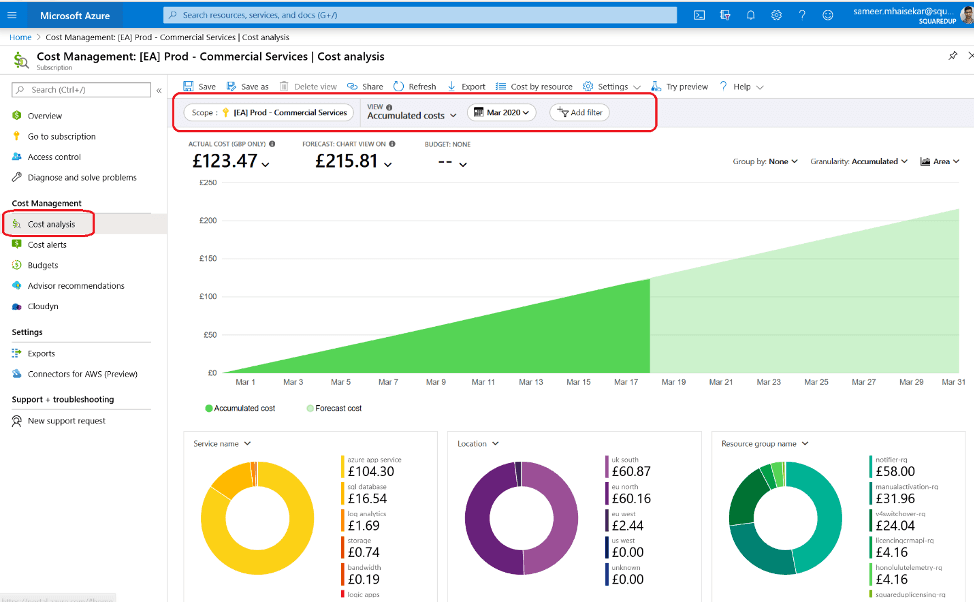Click the Add filter button
Viewport: 974px width, 602px height.
pyautogui.click(x=580, y=112)
